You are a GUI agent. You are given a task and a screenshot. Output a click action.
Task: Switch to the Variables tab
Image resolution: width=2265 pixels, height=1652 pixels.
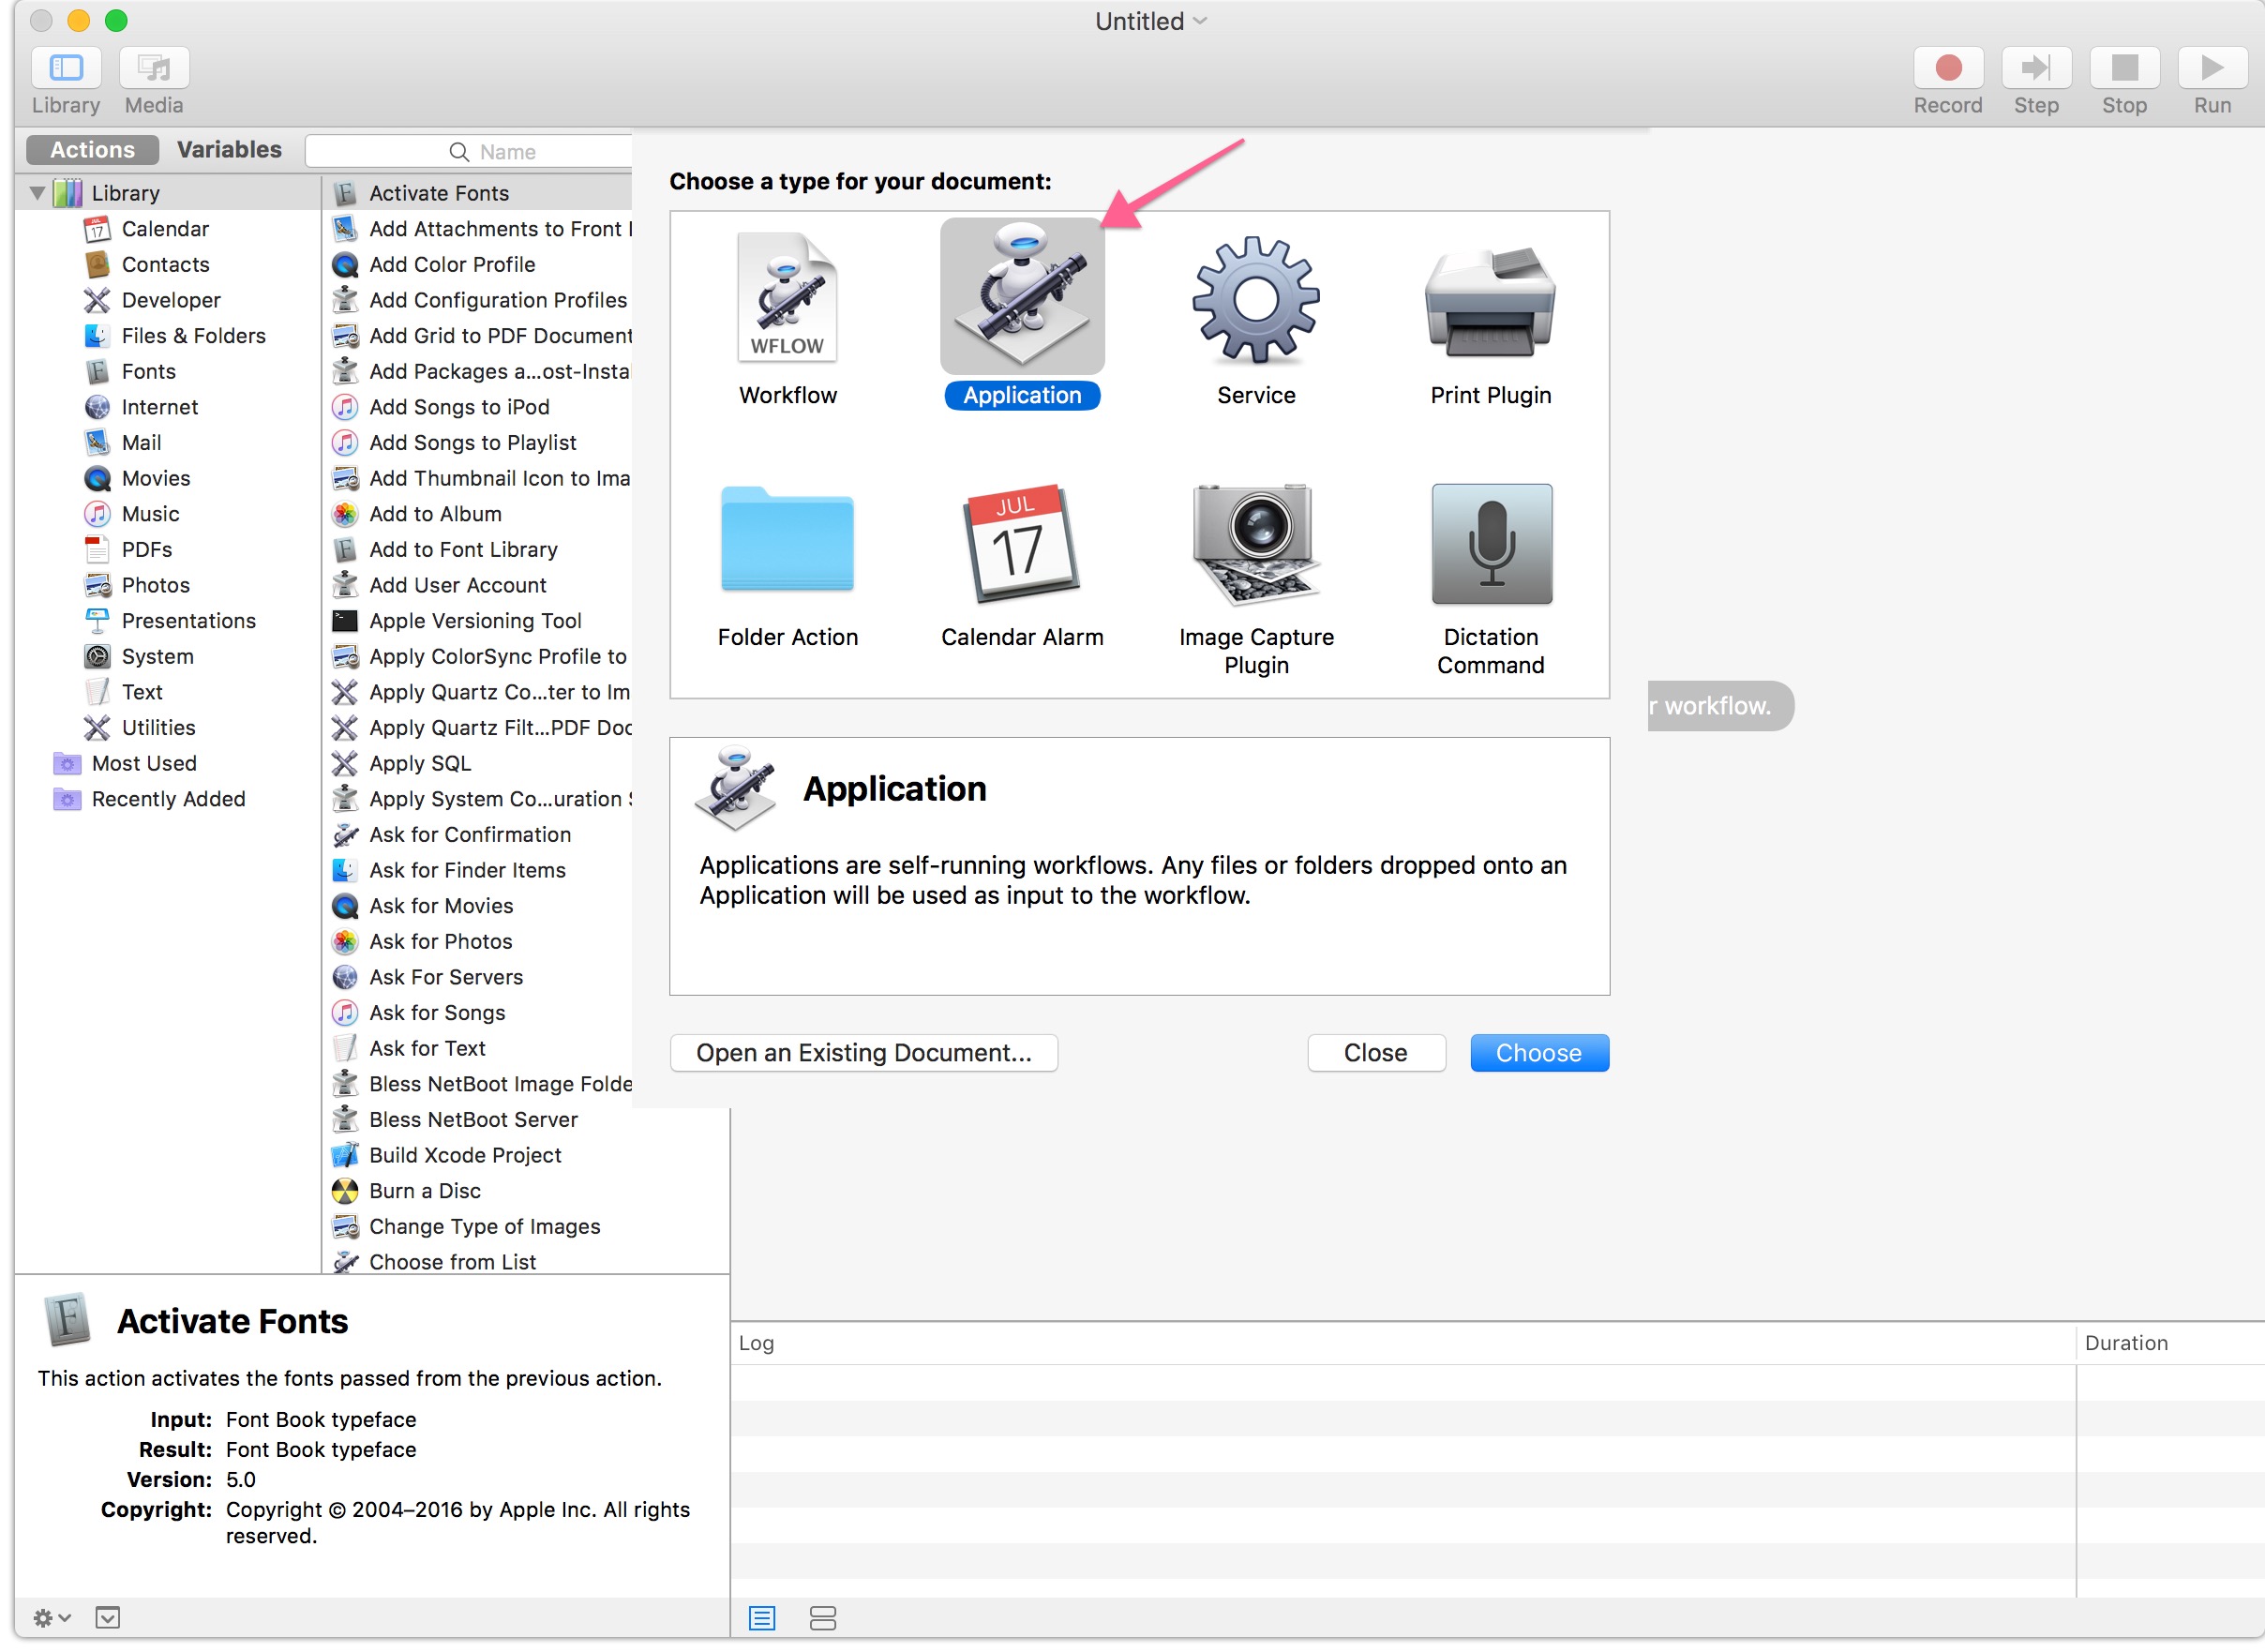[x=229, y=150]
